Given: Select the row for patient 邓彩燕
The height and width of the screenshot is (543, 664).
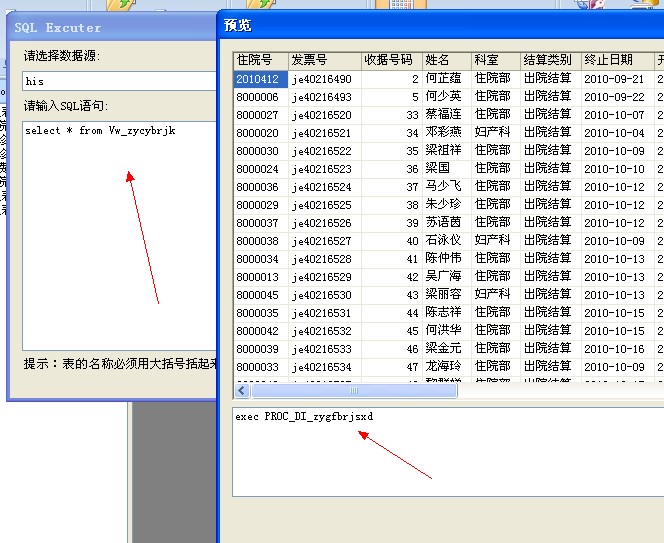Looking at the screenshot, I should pos(443,133).
